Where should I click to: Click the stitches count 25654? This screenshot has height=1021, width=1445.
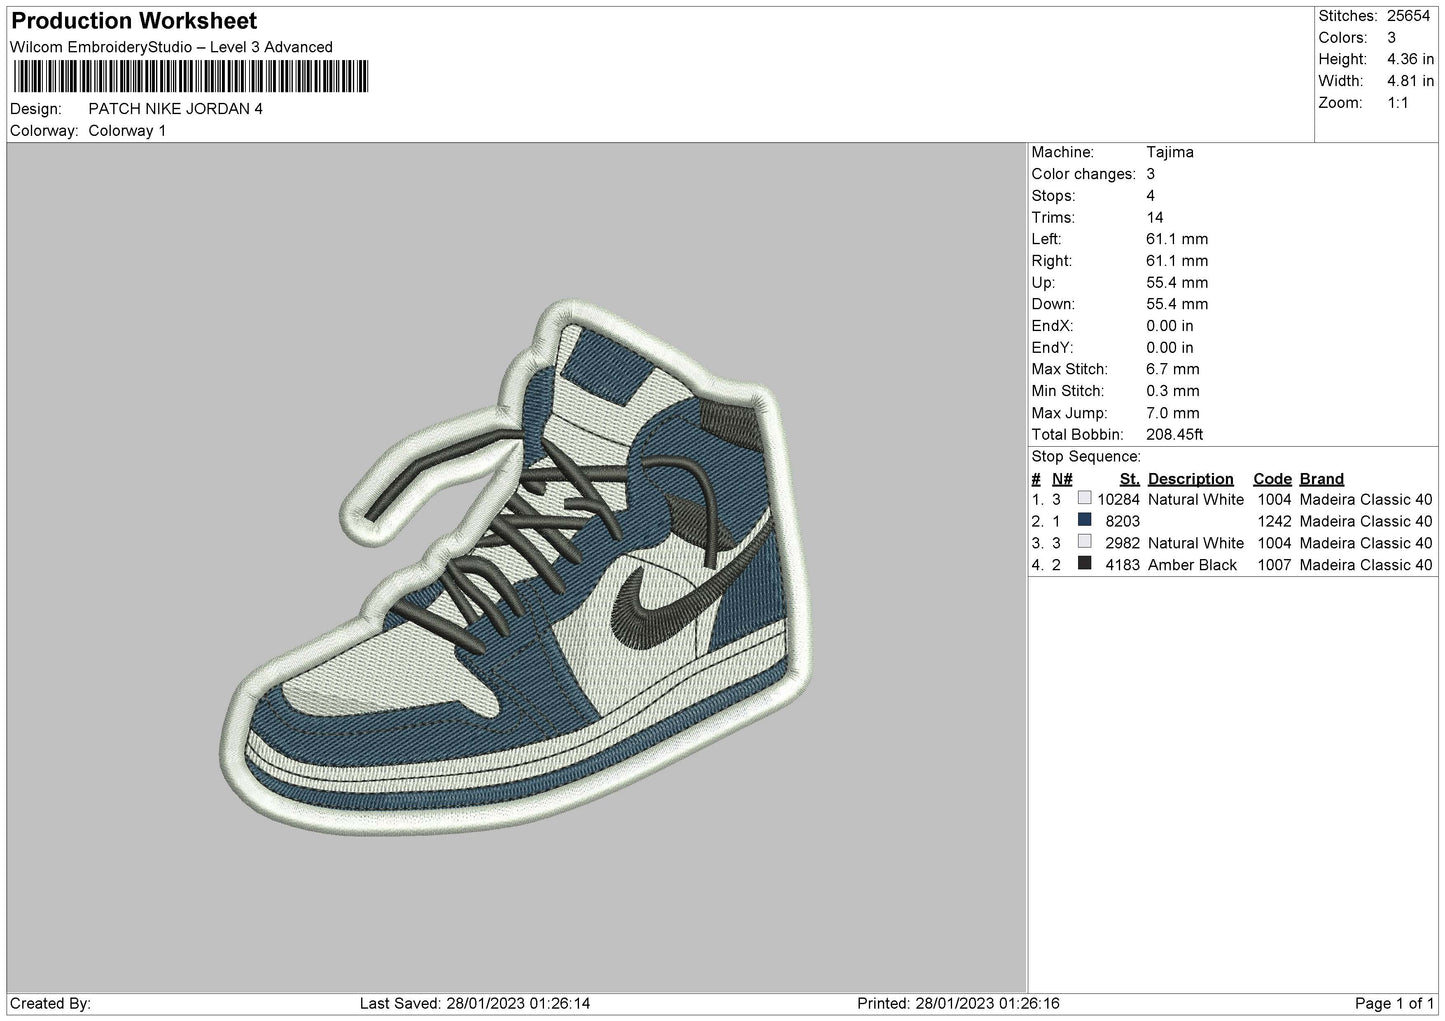(x=1411, y=16)
